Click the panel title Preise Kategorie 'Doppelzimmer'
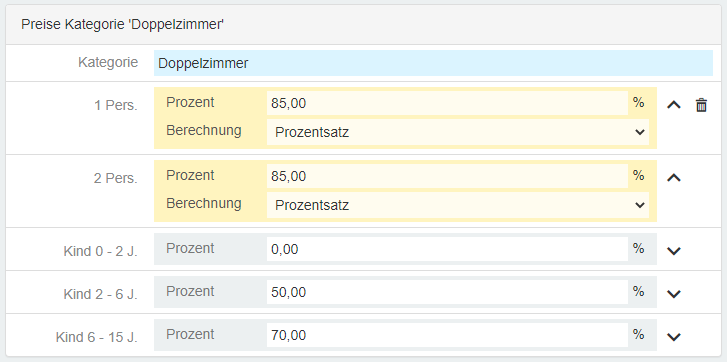This screenshot has width=727, height=362. 122,25
